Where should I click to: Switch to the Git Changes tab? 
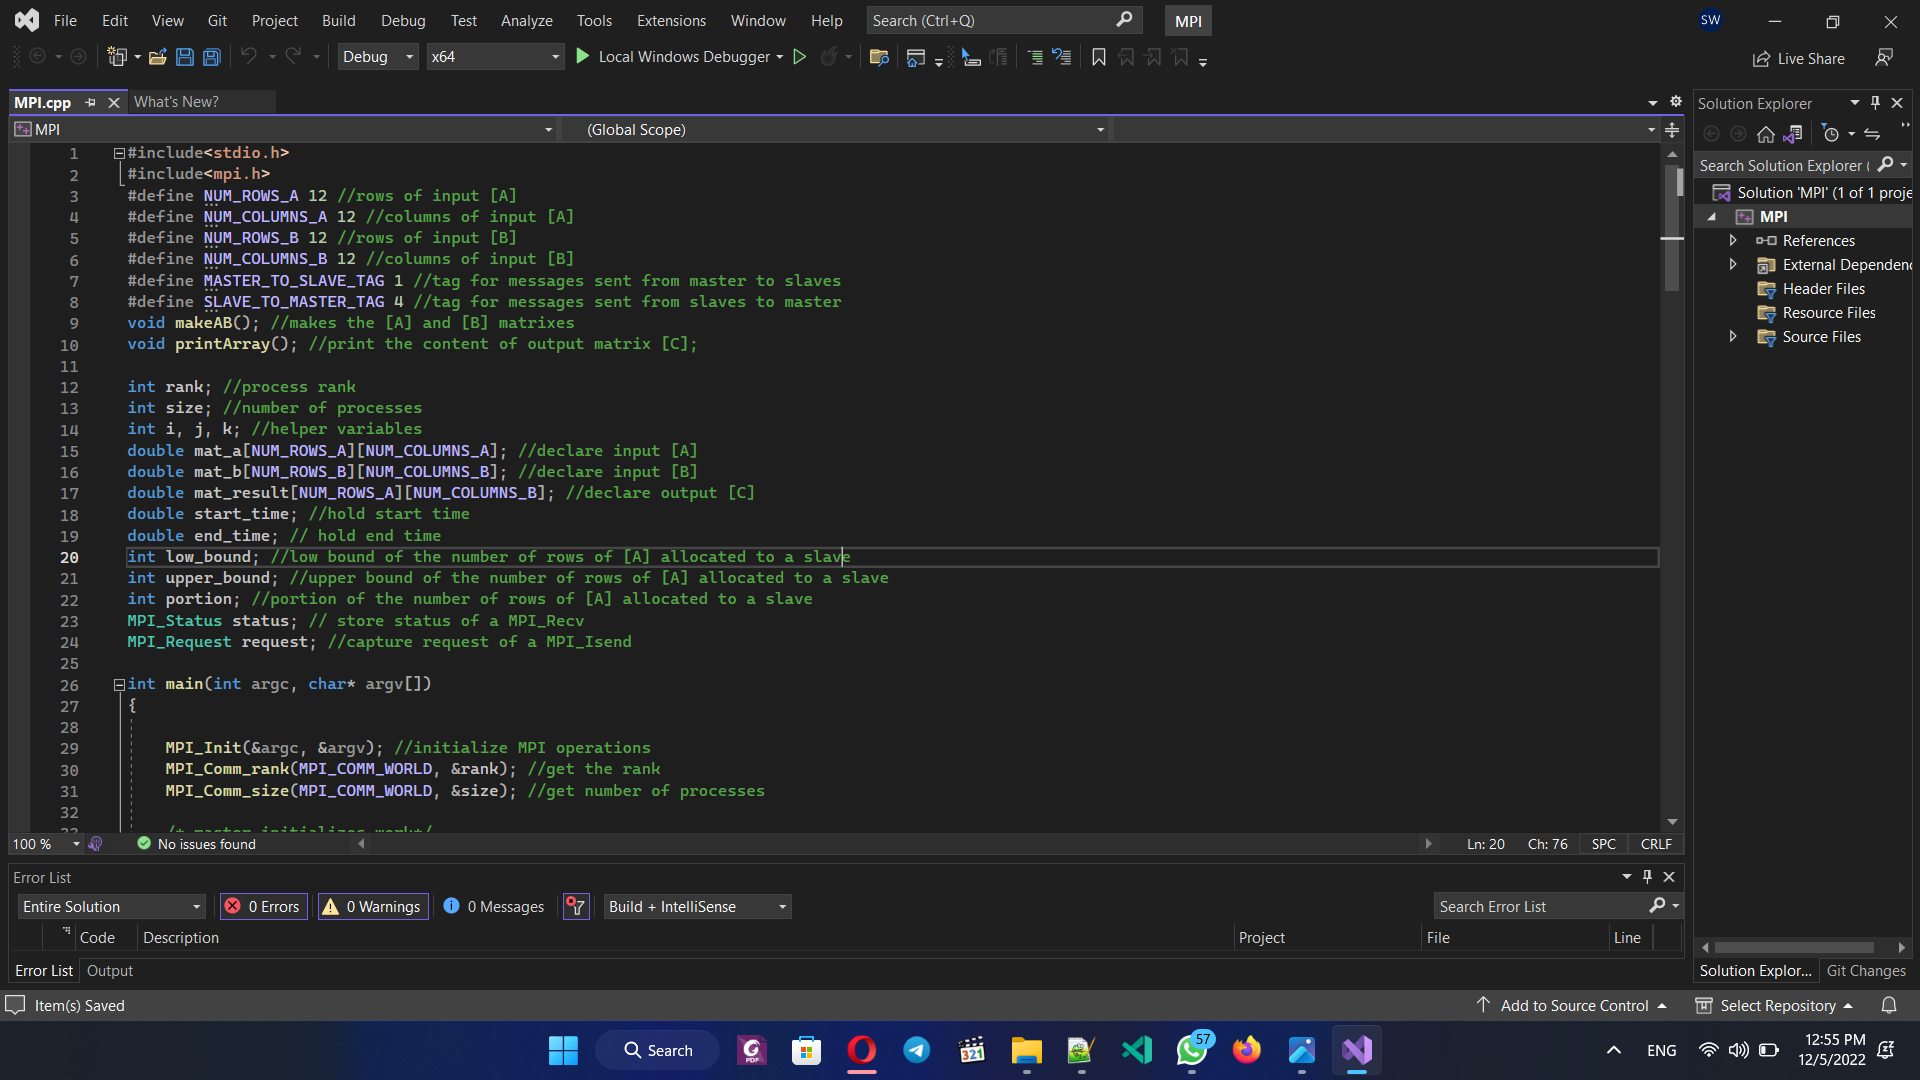pos(1866,971)
